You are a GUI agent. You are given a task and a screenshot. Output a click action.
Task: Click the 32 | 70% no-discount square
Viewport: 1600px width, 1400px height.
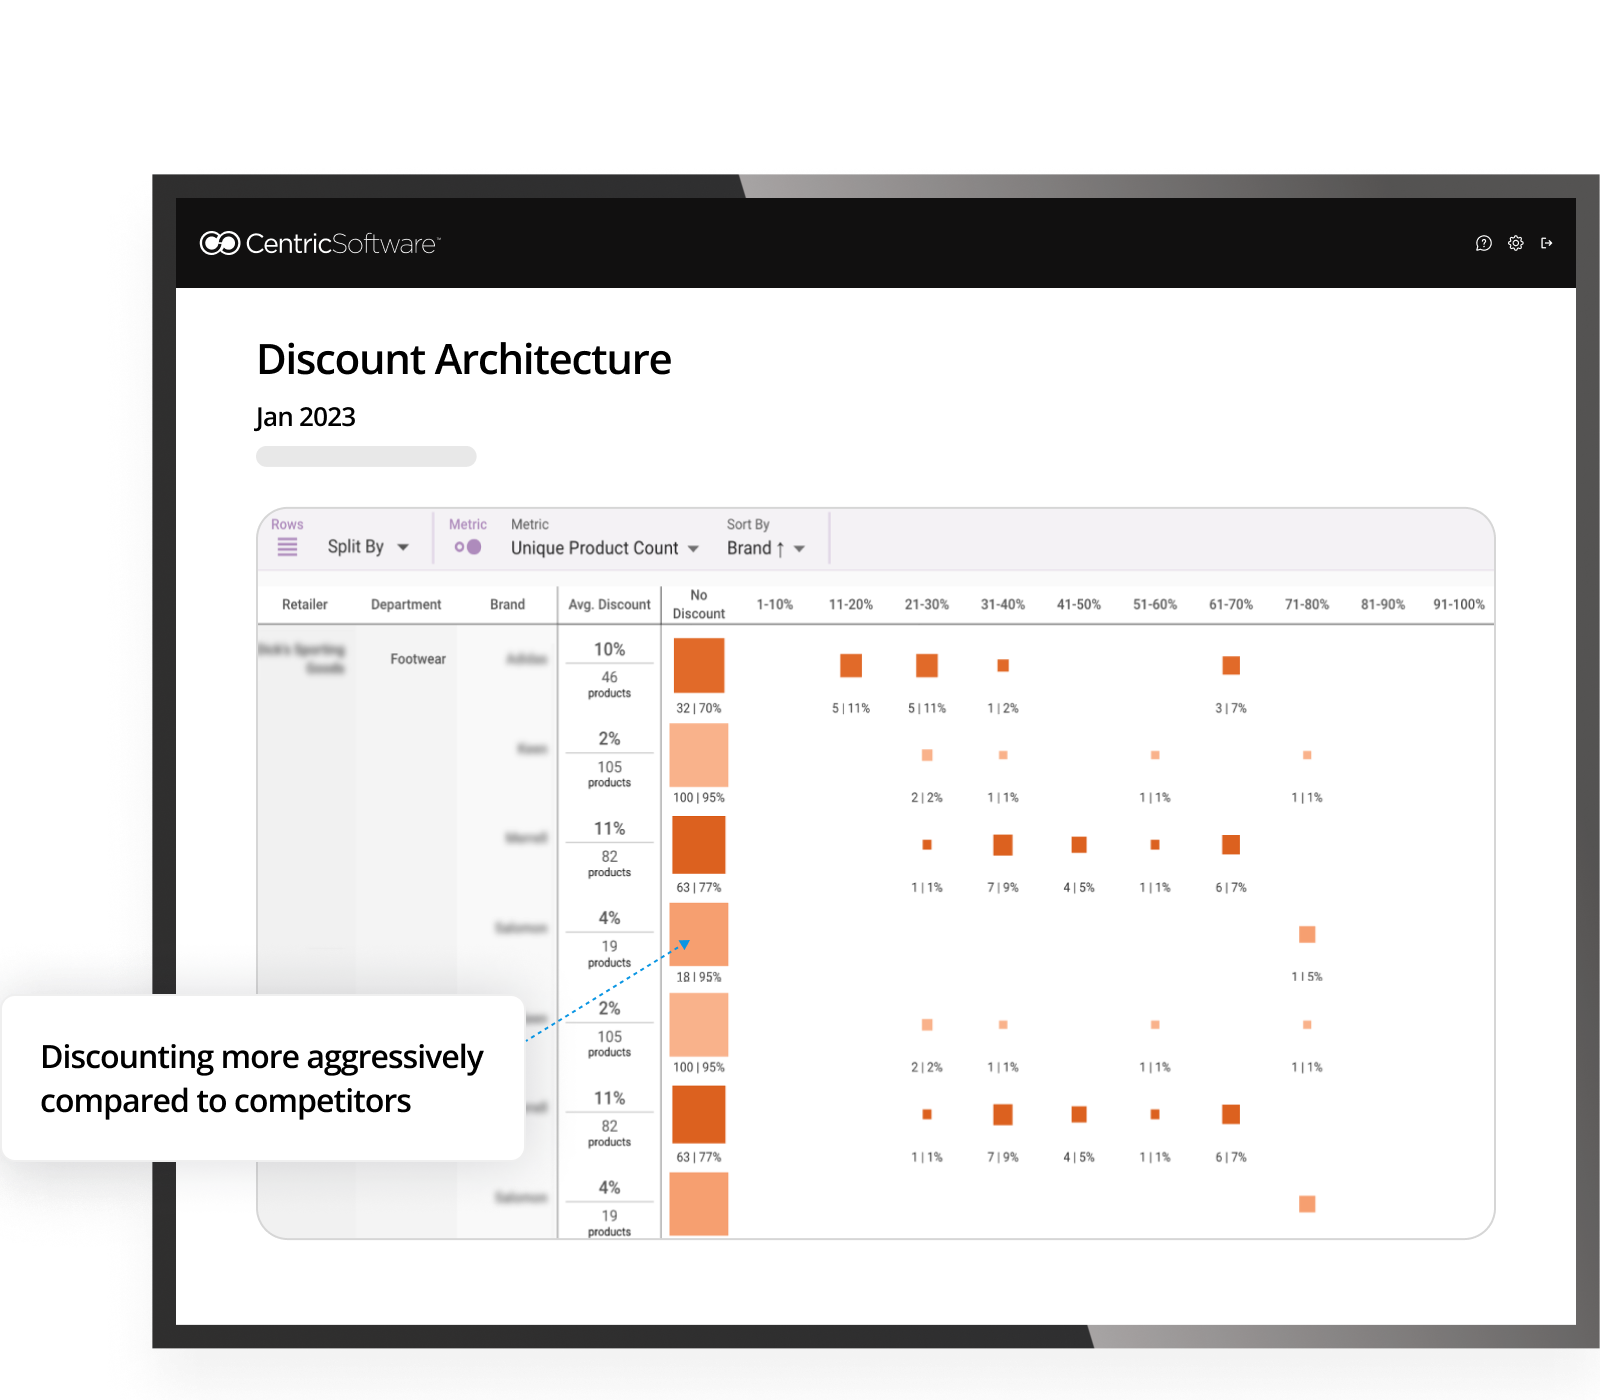pos(698,665)
